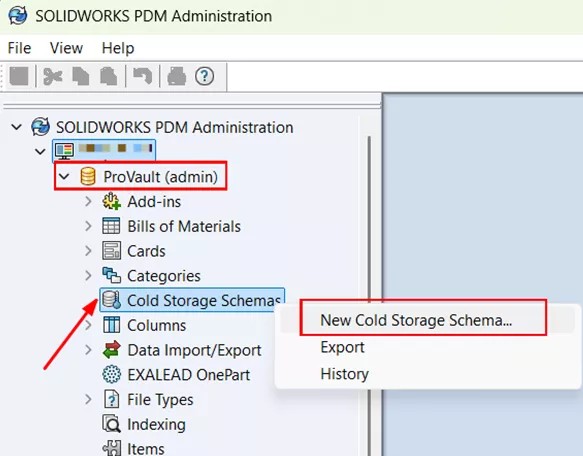The height and width of the screenshot is (456, 583).
Task: Choose History from the context menu
Action: coord(344,374)
